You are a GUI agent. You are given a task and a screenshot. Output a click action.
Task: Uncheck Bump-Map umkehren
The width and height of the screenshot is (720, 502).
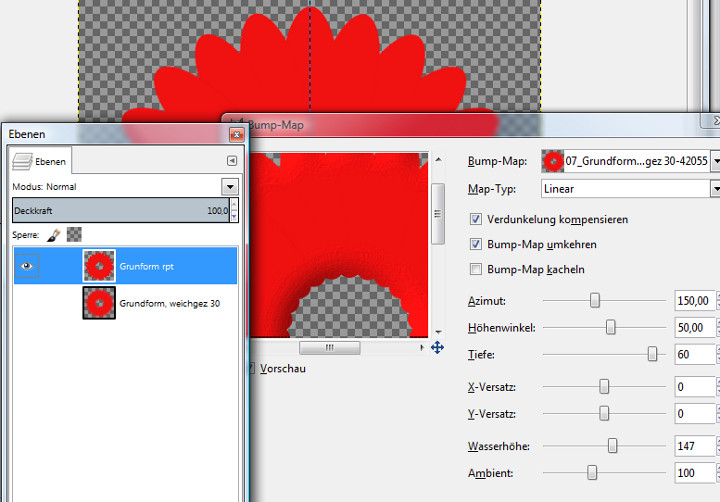tap(476, 244)
